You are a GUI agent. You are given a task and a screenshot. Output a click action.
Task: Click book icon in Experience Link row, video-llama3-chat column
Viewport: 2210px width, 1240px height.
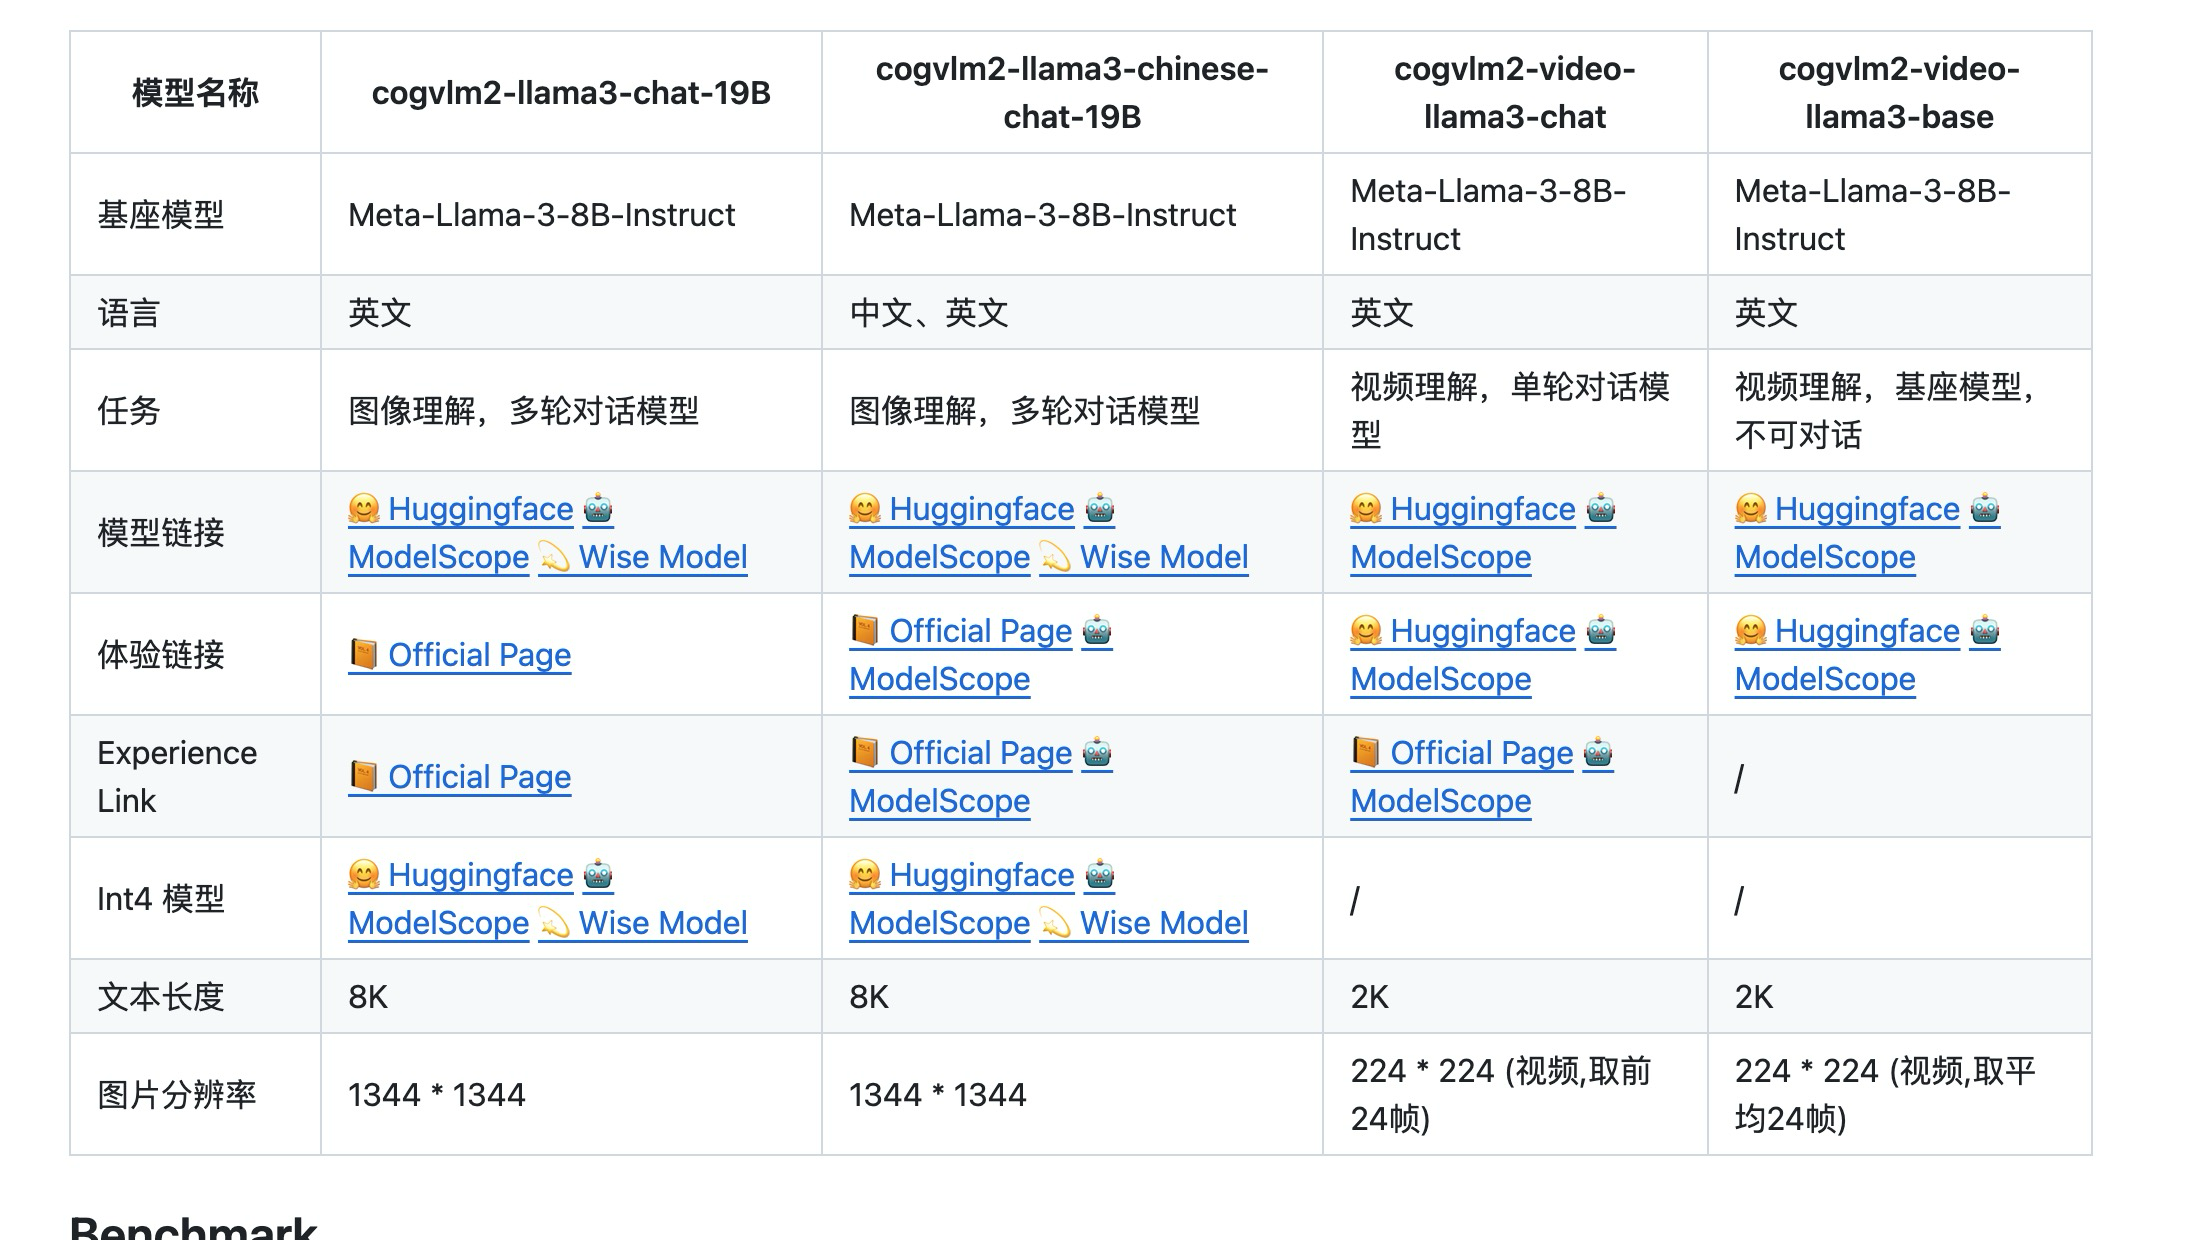pyautogui.click(x=1366, y=752)
